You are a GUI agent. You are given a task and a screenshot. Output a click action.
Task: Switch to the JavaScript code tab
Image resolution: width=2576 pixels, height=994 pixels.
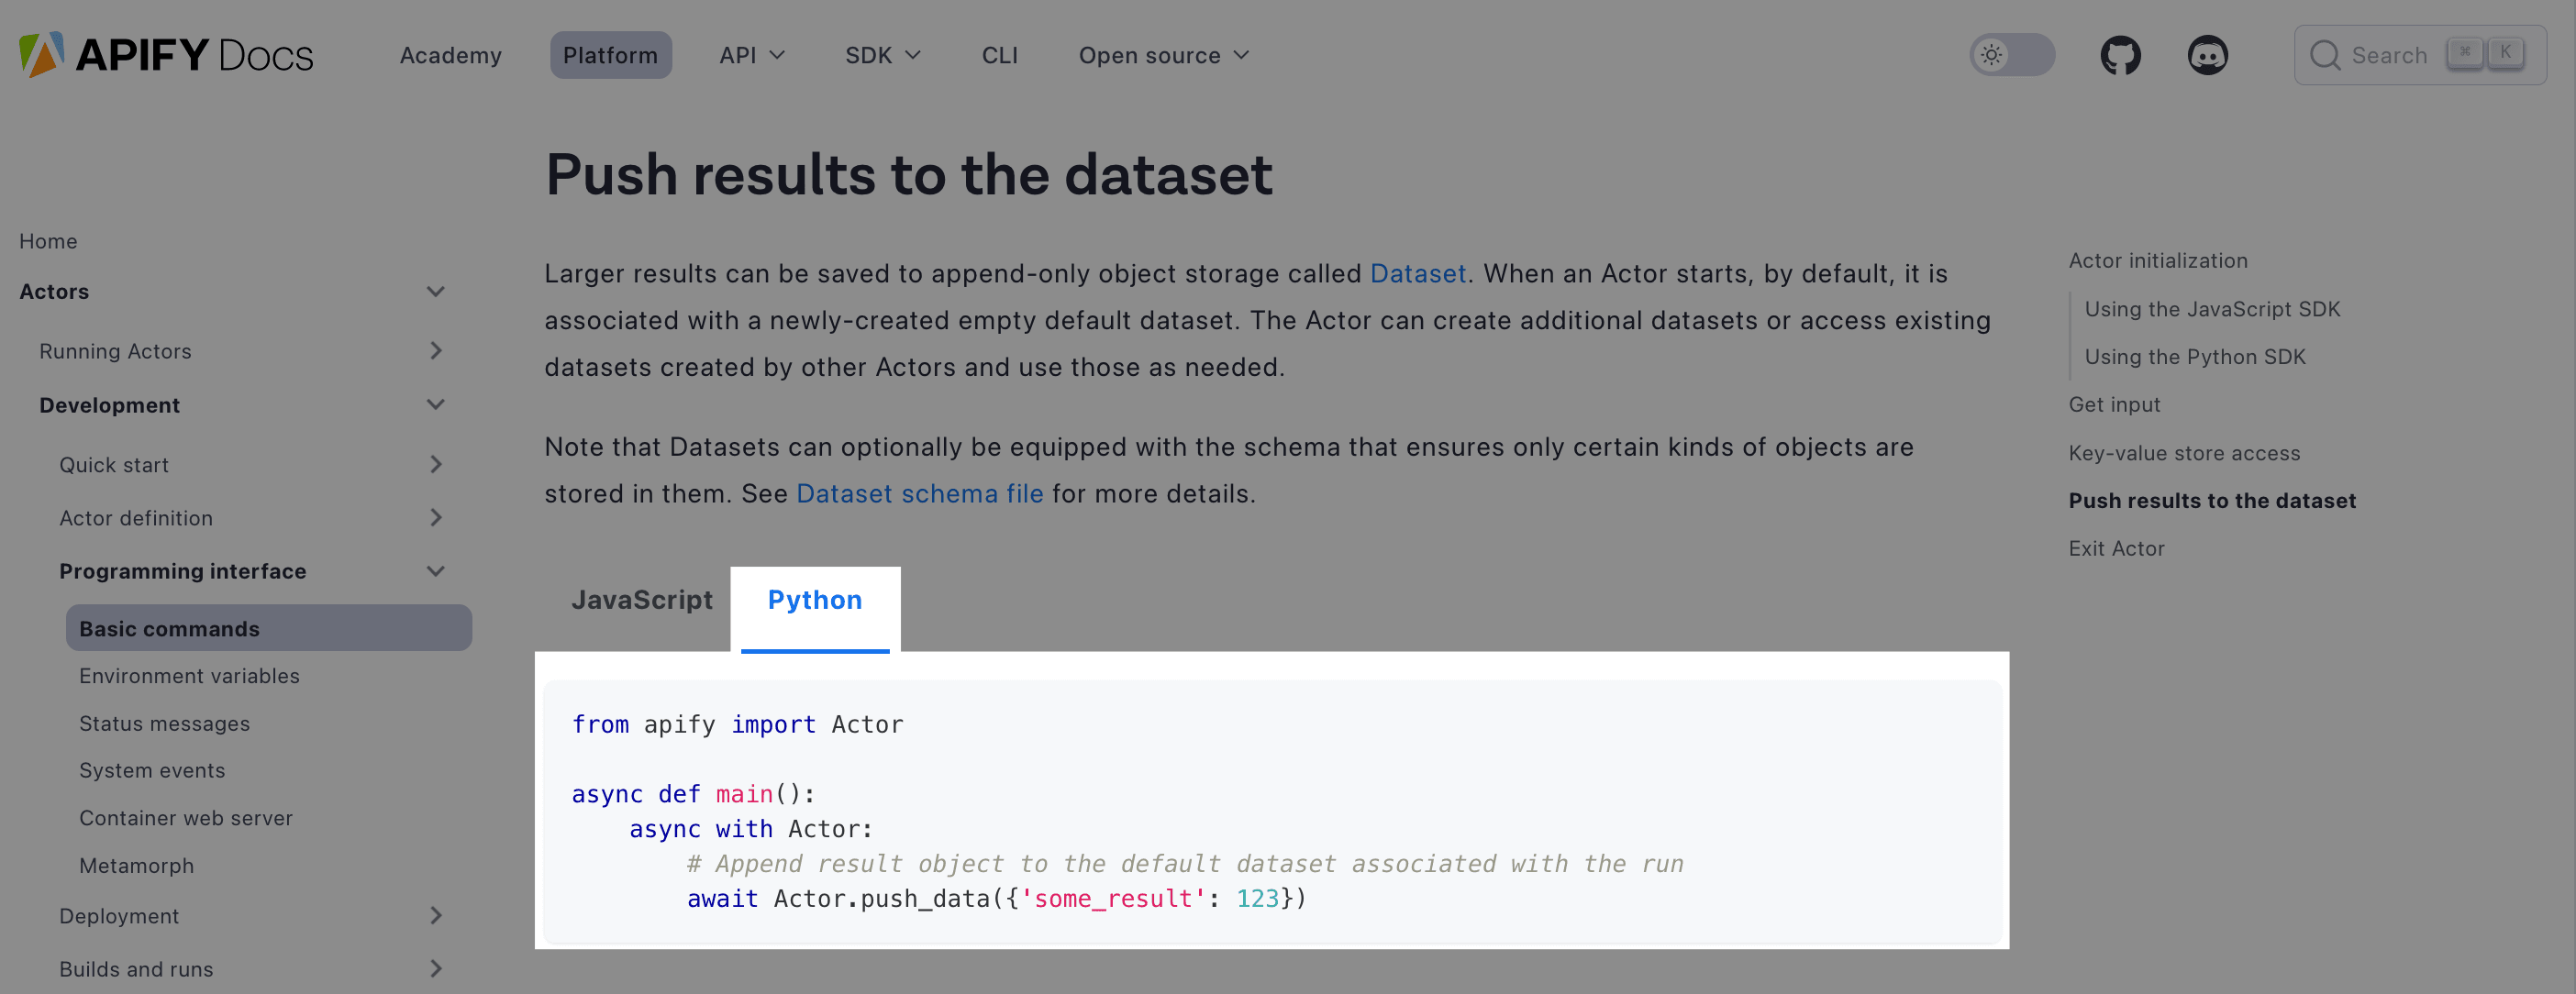pyautogui.click(x=642, y=600)
